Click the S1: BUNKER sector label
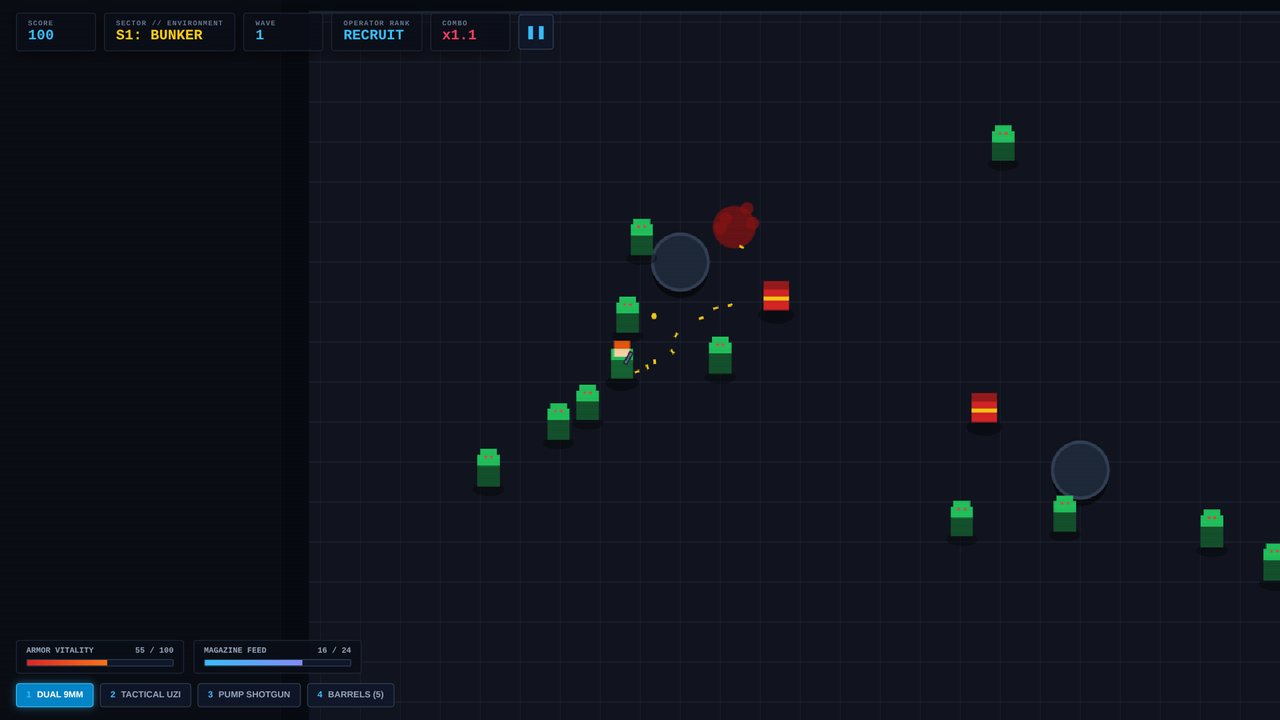The image size is (1280, 720). coord(159,36)
